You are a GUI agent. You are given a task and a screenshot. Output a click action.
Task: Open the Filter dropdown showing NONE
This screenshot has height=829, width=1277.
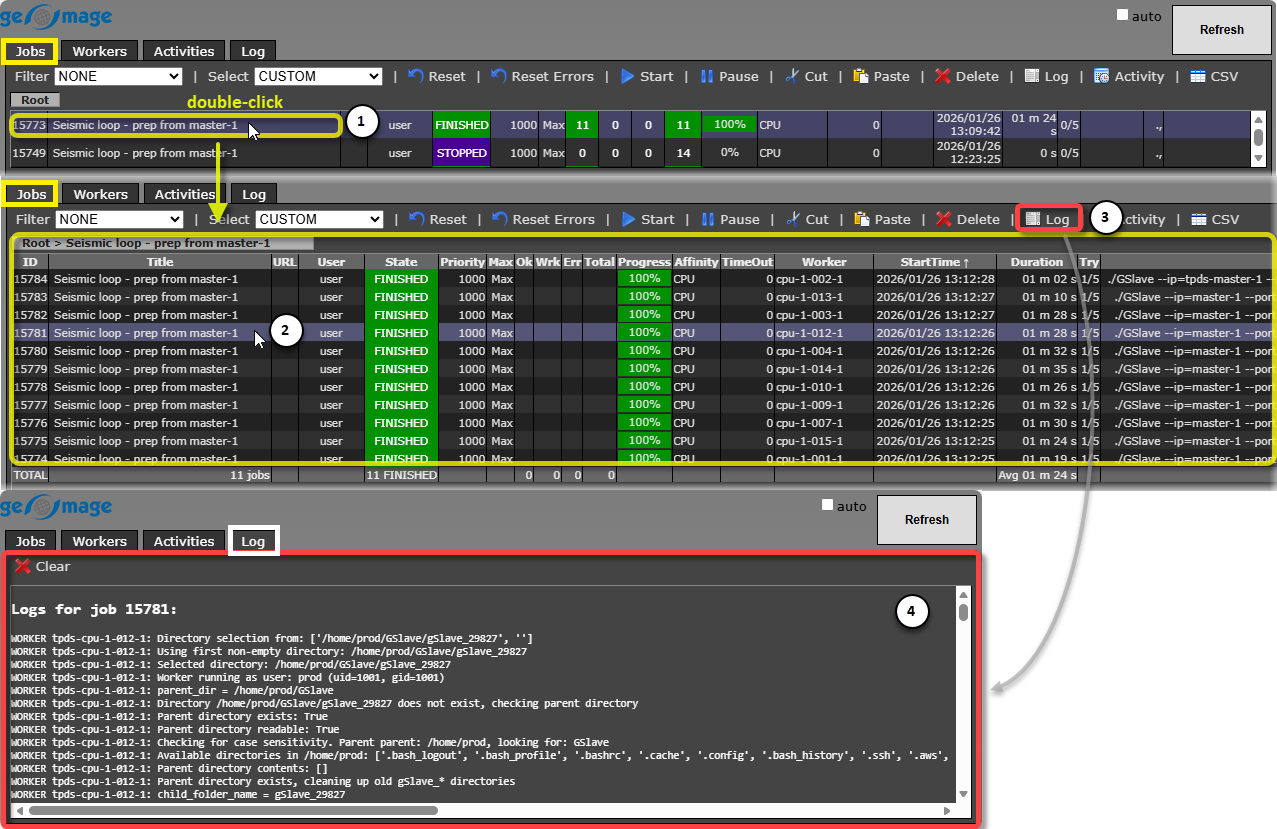coord(119,76)
